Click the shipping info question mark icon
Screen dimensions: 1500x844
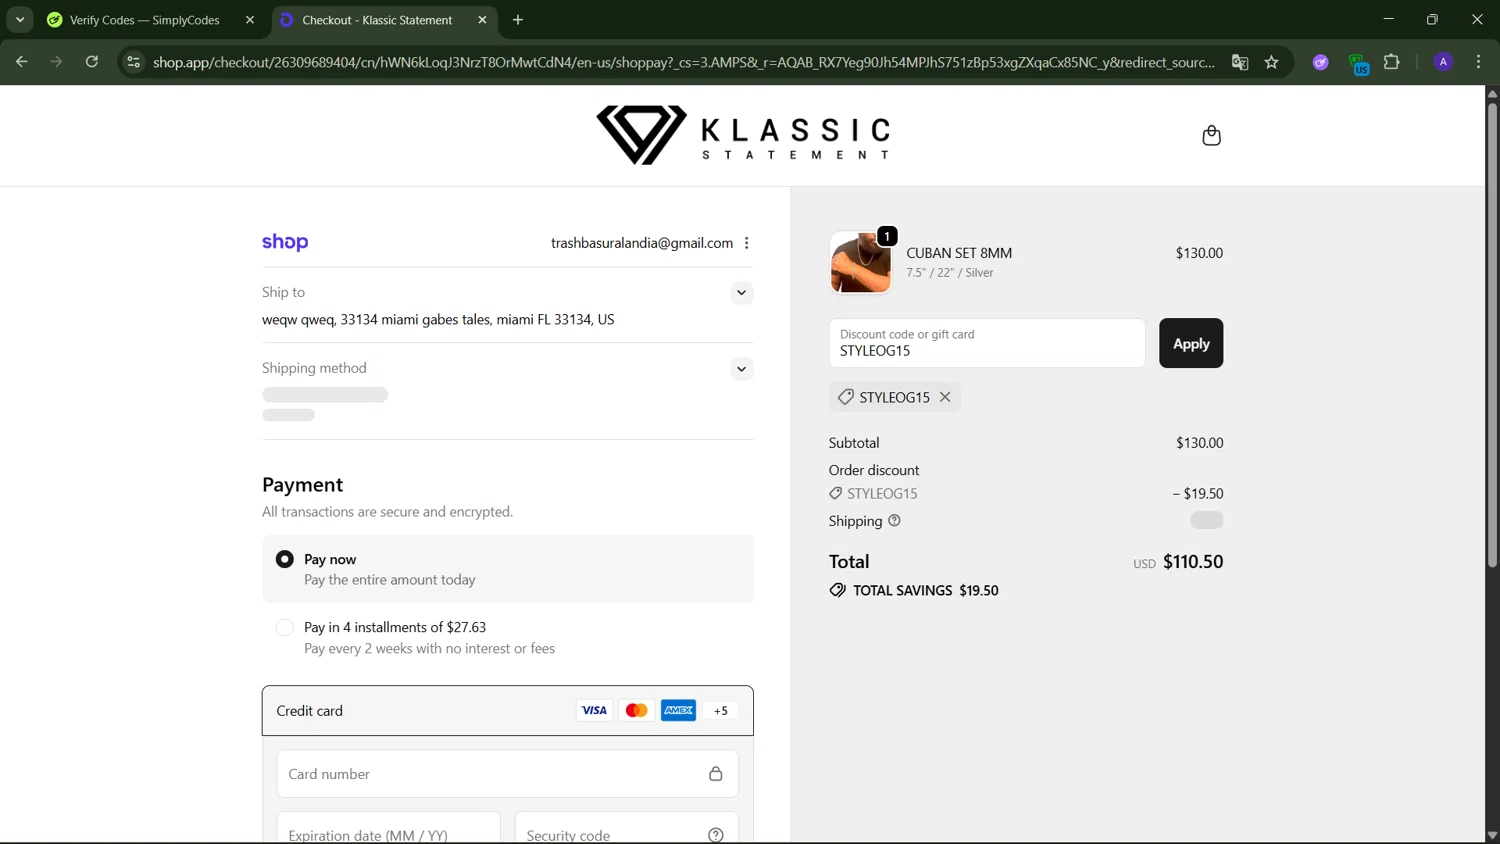[894, 520]
